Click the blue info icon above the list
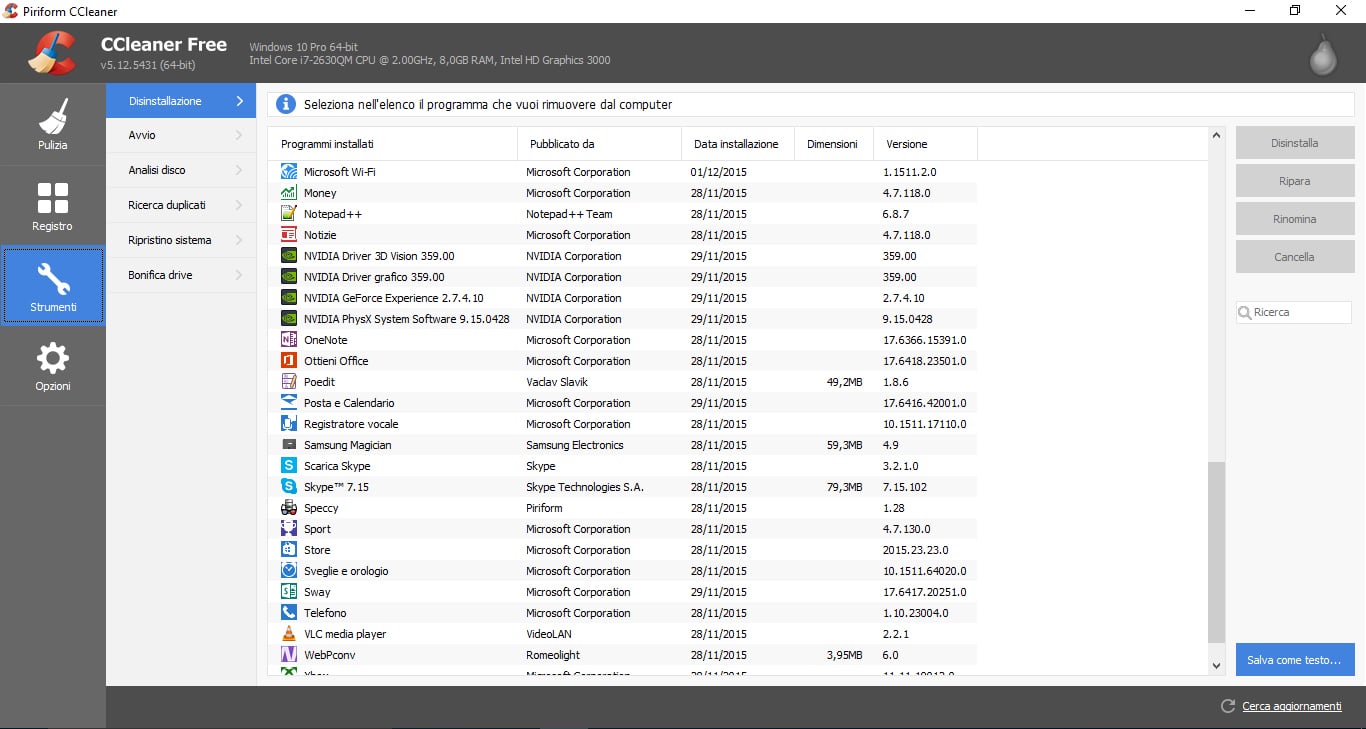The image size is (1366, 729). (287, 104)
